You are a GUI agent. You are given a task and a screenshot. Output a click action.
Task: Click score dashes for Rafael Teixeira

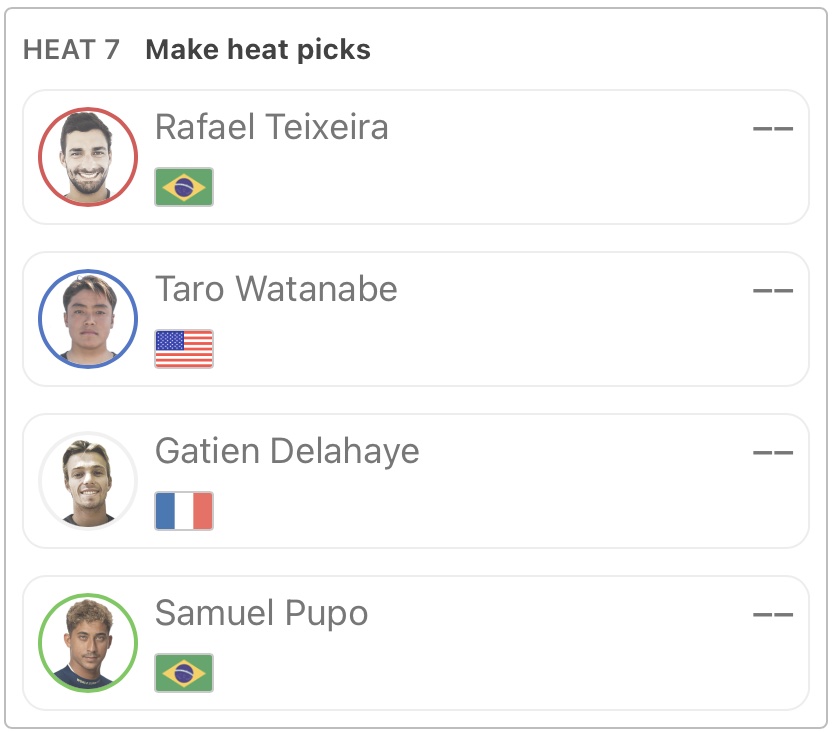[772, 129]
